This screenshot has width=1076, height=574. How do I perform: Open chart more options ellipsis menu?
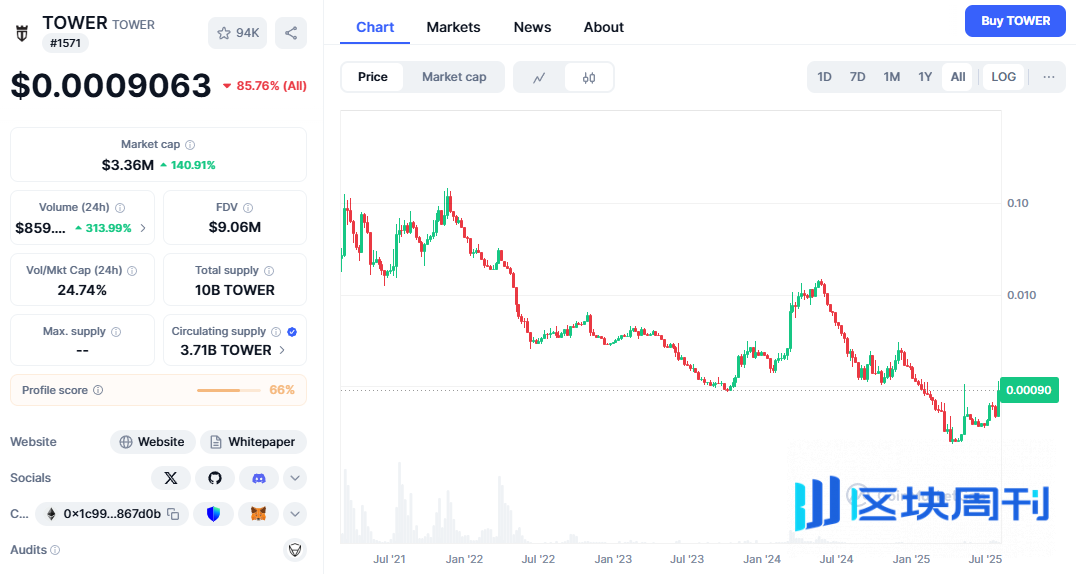point(1049,77)
